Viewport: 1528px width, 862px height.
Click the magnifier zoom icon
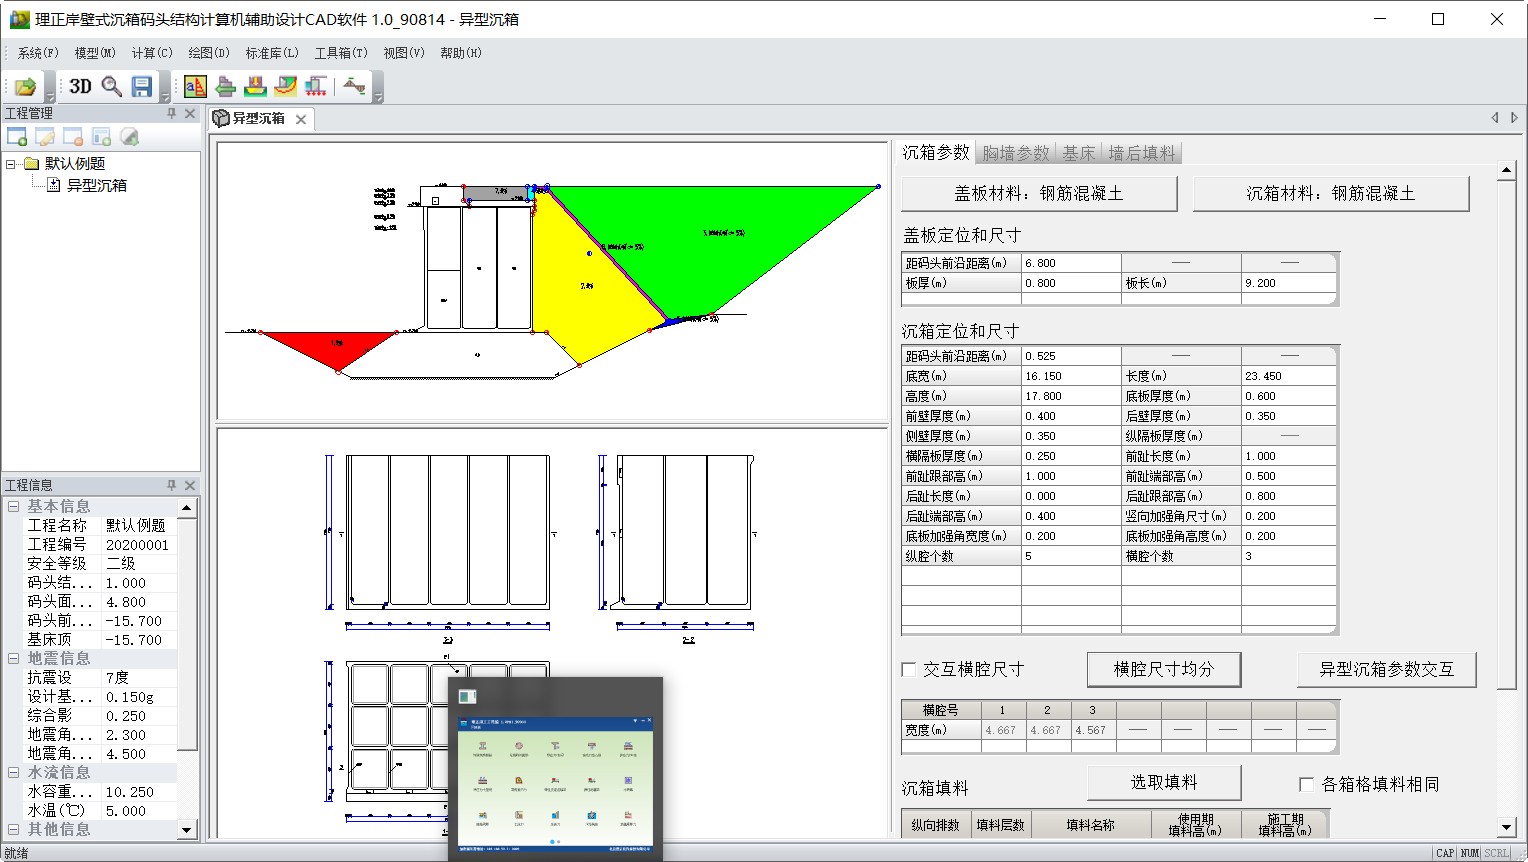[112, 87]
